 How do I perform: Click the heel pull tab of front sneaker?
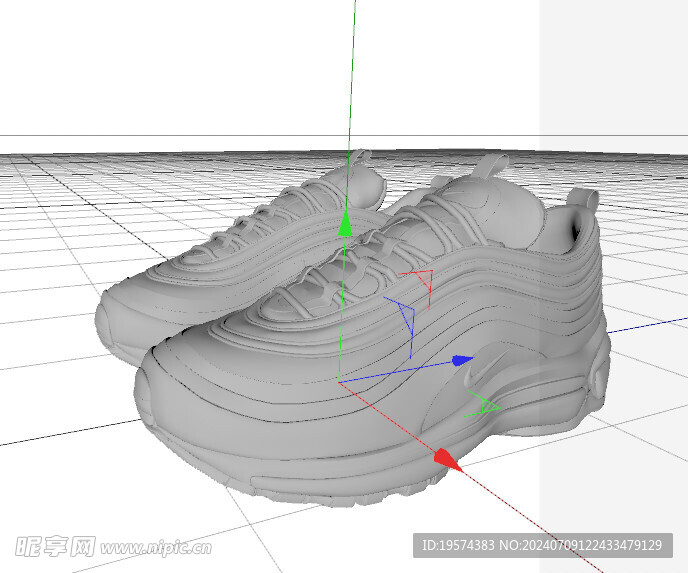[x=584, y=198]
